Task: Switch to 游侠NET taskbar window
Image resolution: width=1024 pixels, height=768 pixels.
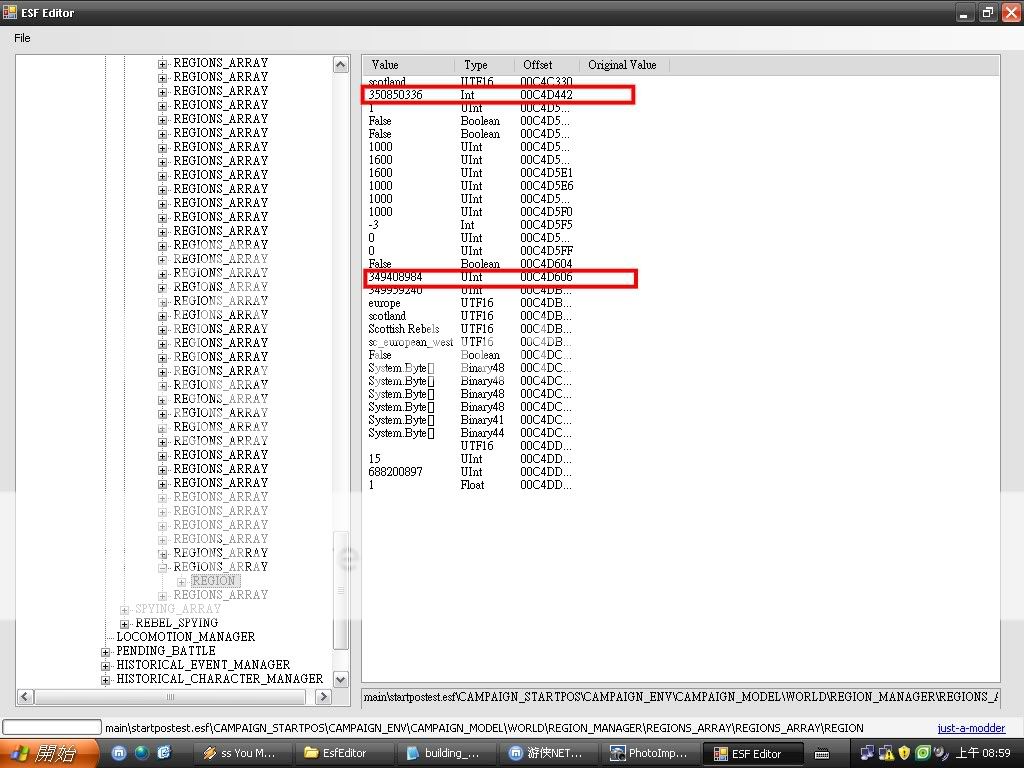Action: coord(550,754)
